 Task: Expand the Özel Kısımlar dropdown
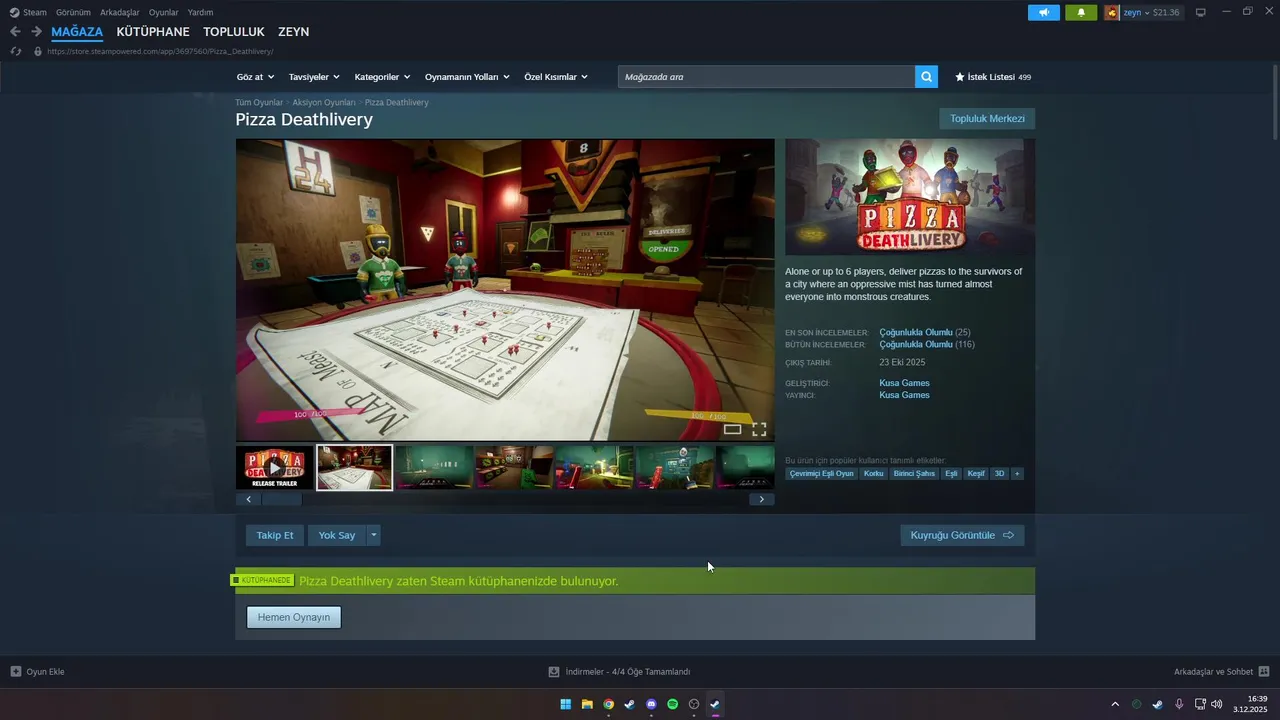coord(556,77)
